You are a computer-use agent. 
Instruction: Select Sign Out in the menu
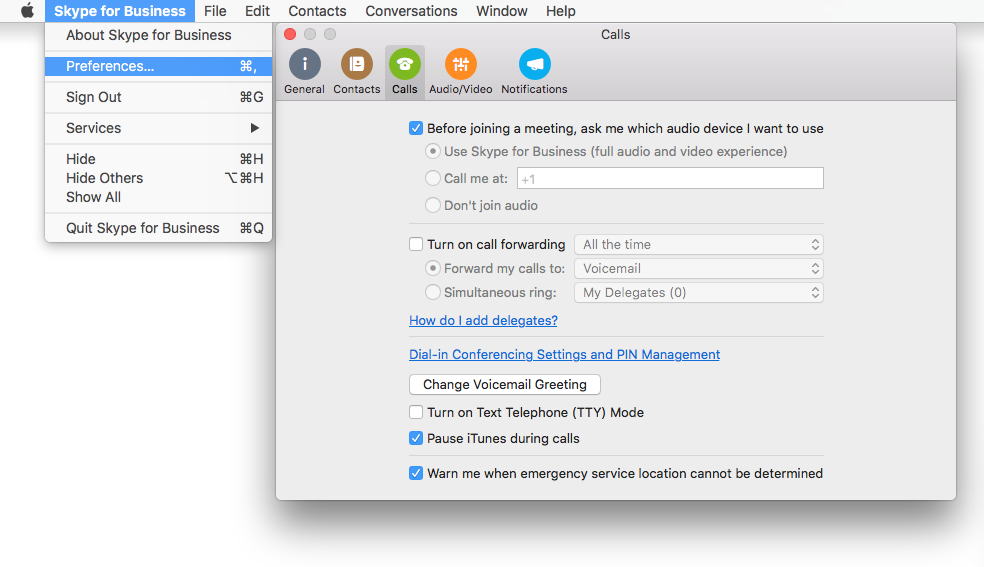point(94,97)
